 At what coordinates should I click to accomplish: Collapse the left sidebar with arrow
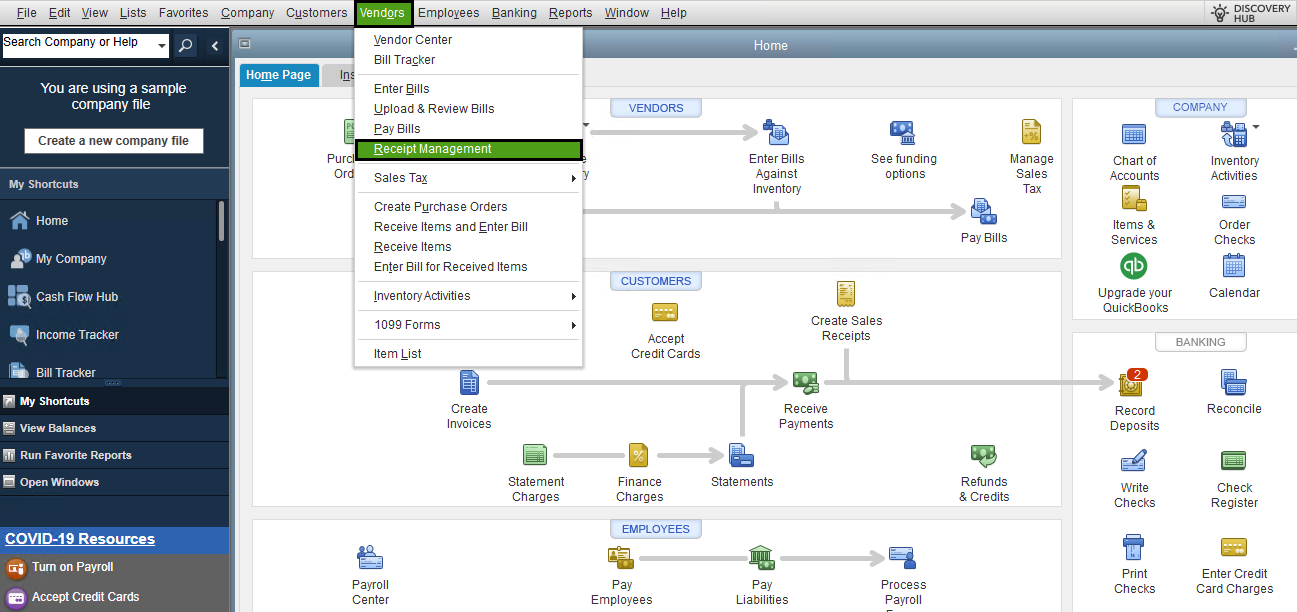215,46
